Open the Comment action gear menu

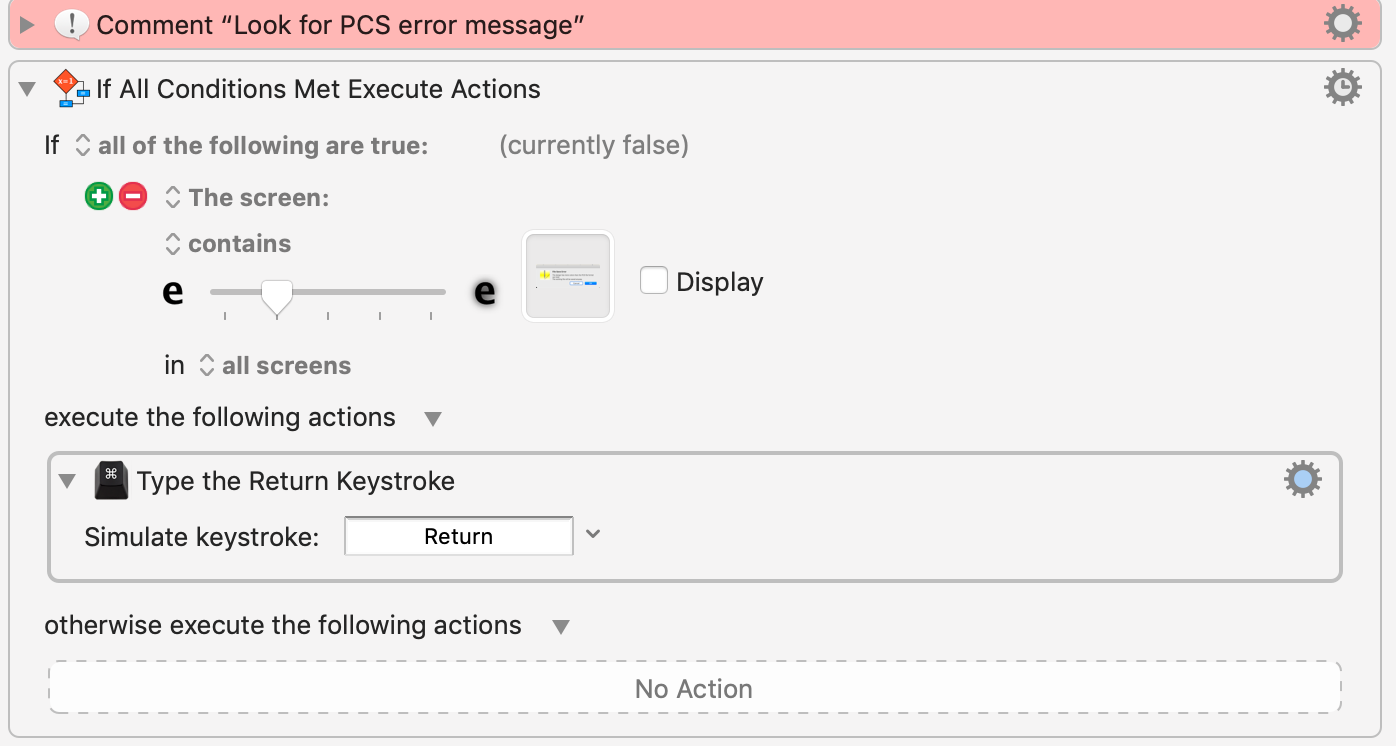1342,23
